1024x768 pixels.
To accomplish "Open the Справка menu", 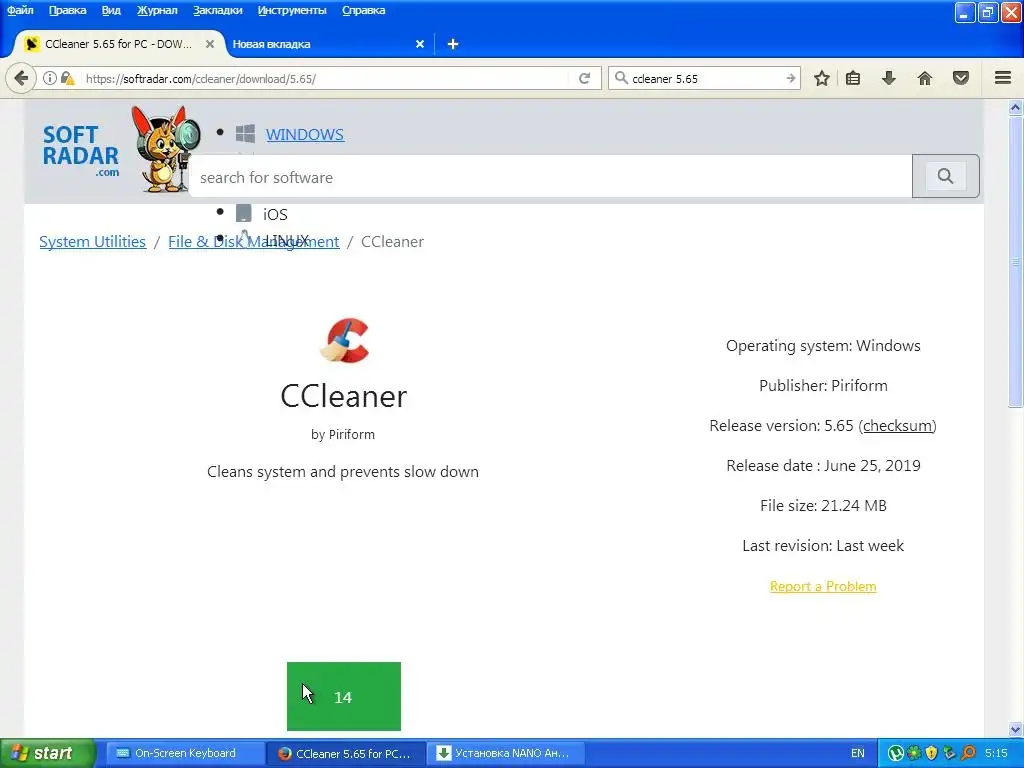I will pos(363,10).
